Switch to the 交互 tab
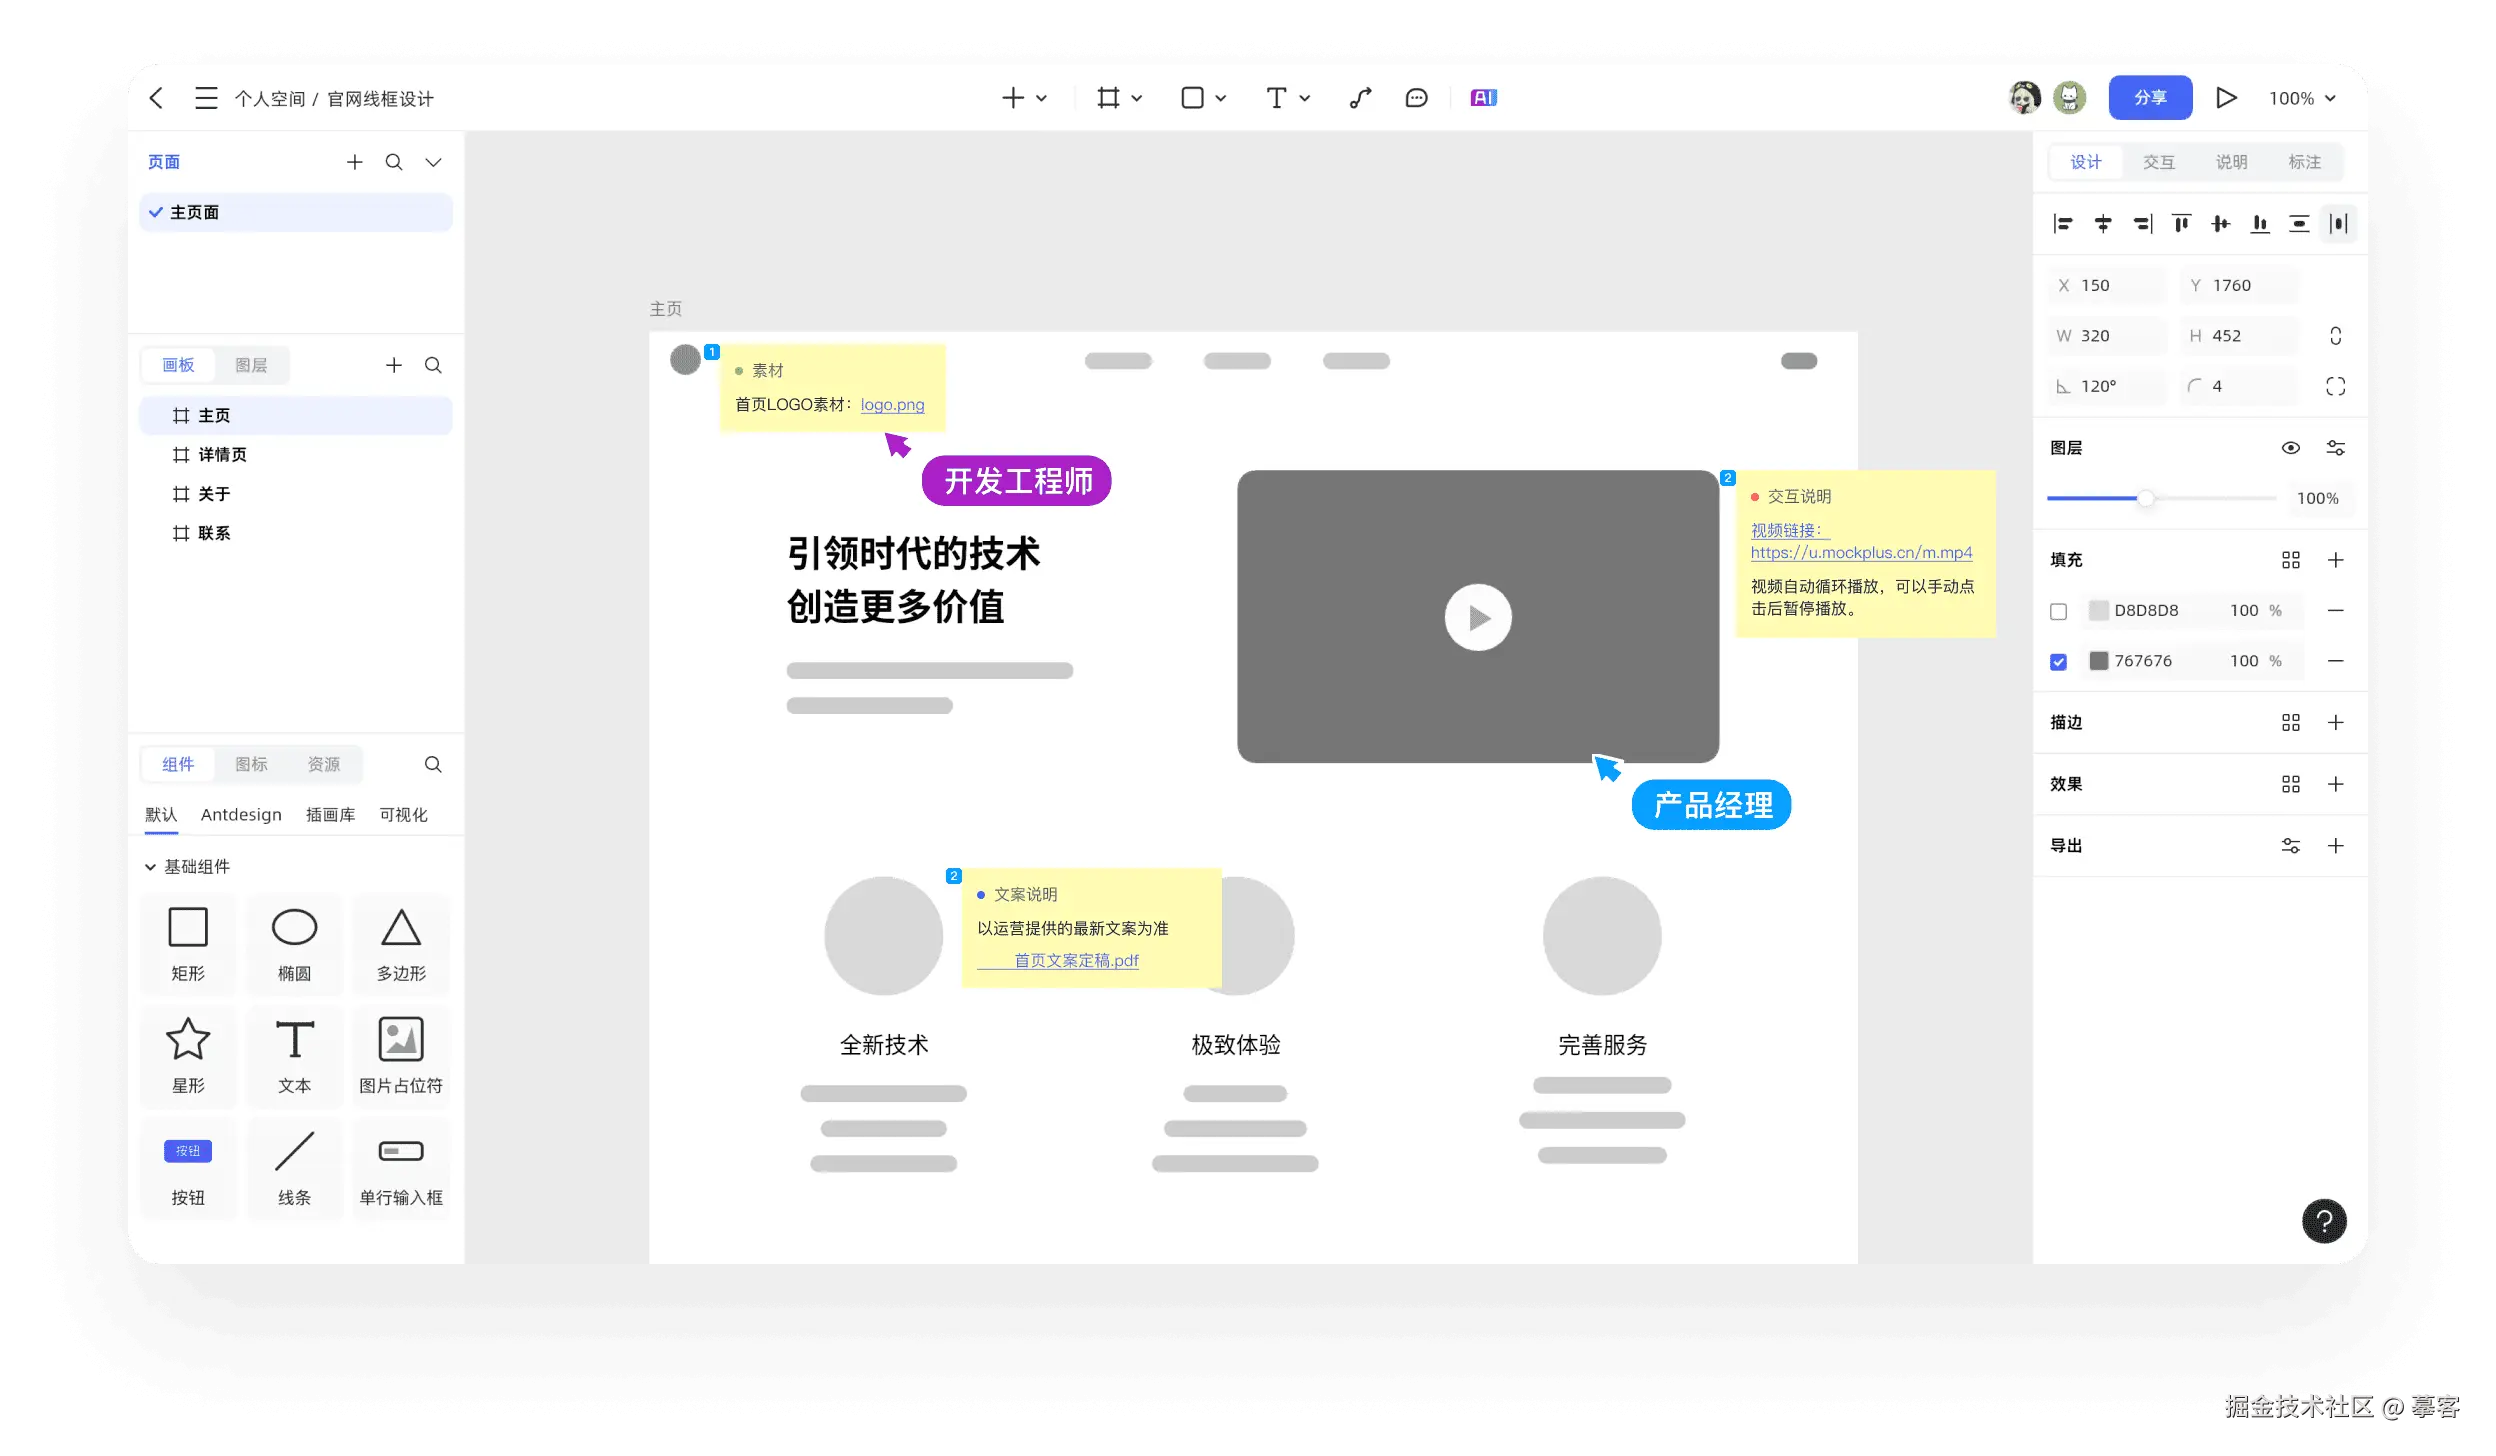The width and height of the screenshot is (2496, 1456). point(2158,162)
